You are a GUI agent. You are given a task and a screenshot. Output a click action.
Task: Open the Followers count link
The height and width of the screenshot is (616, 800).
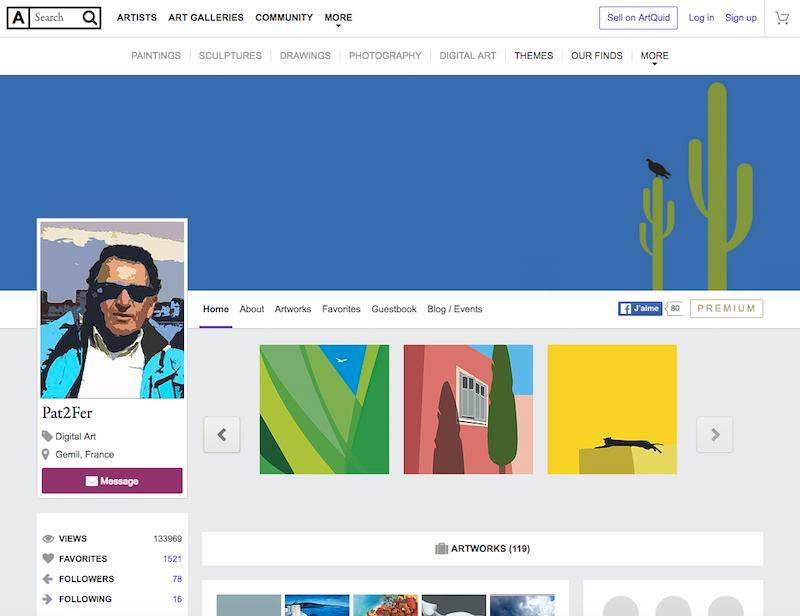click(x=176, y=579)
